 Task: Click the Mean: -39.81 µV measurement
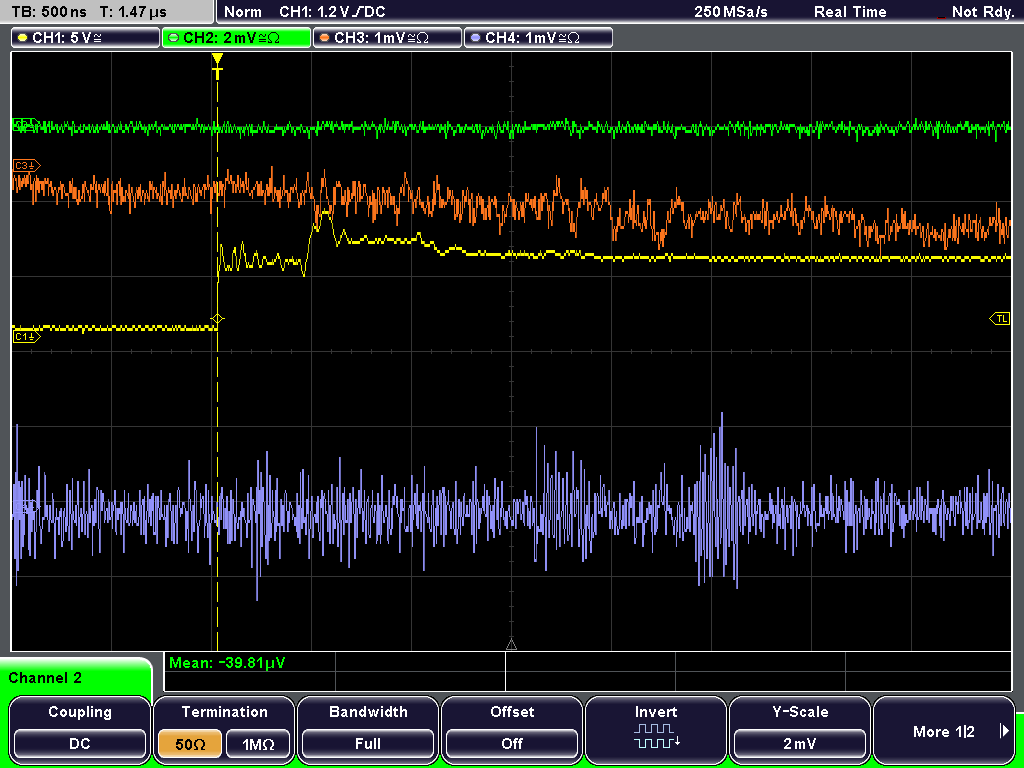tap(227, 663)
